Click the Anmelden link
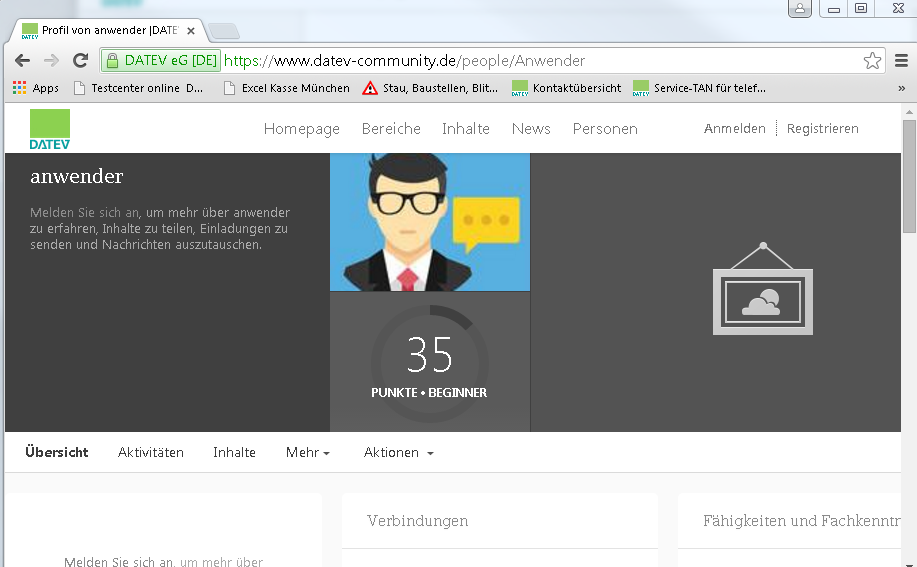The height and width of the screenshot is (567, 917). [734, 129]
